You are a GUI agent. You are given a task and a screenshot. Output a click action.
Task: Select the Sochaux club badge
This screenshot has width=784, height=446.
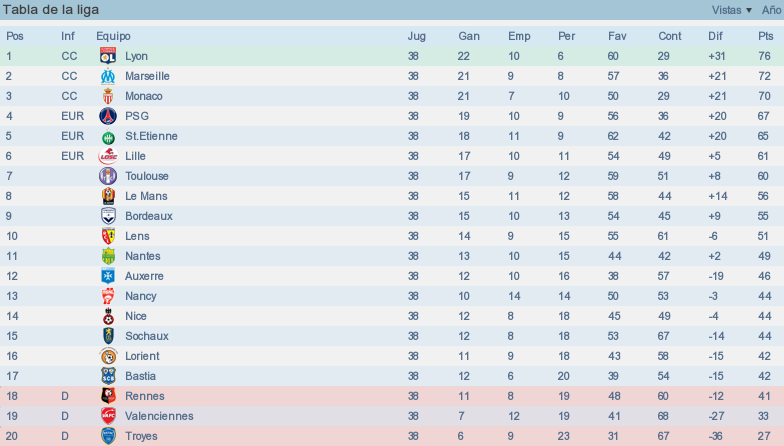(108, 336)
